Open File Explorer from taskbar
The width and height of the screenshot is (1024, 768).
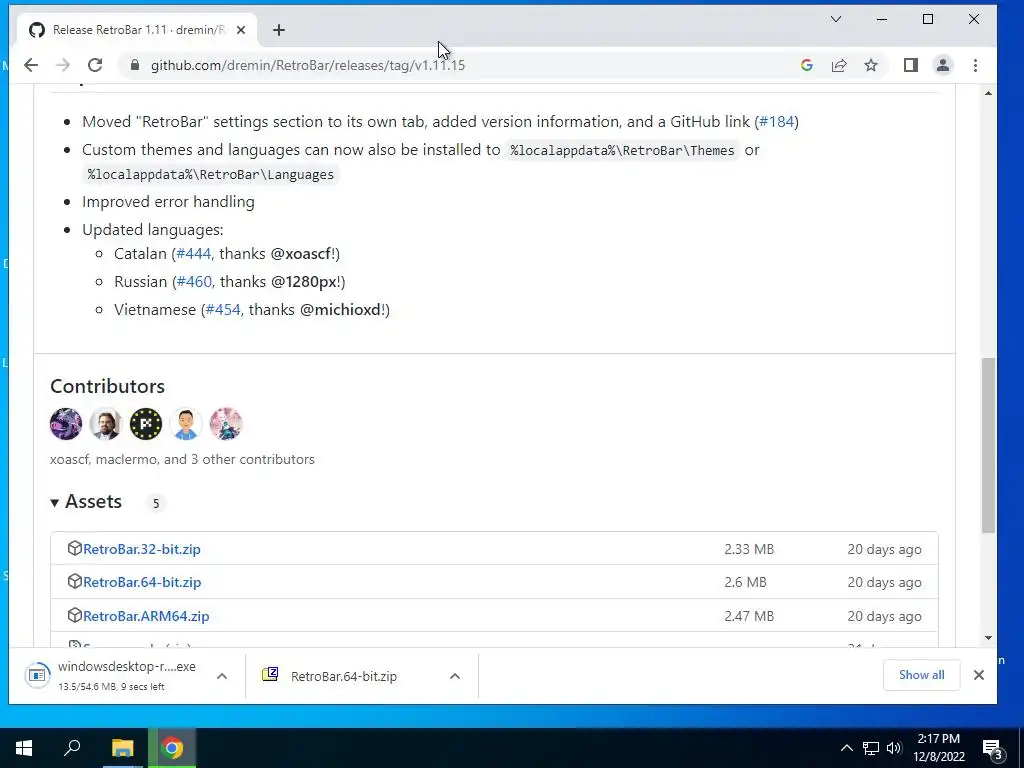122,748
